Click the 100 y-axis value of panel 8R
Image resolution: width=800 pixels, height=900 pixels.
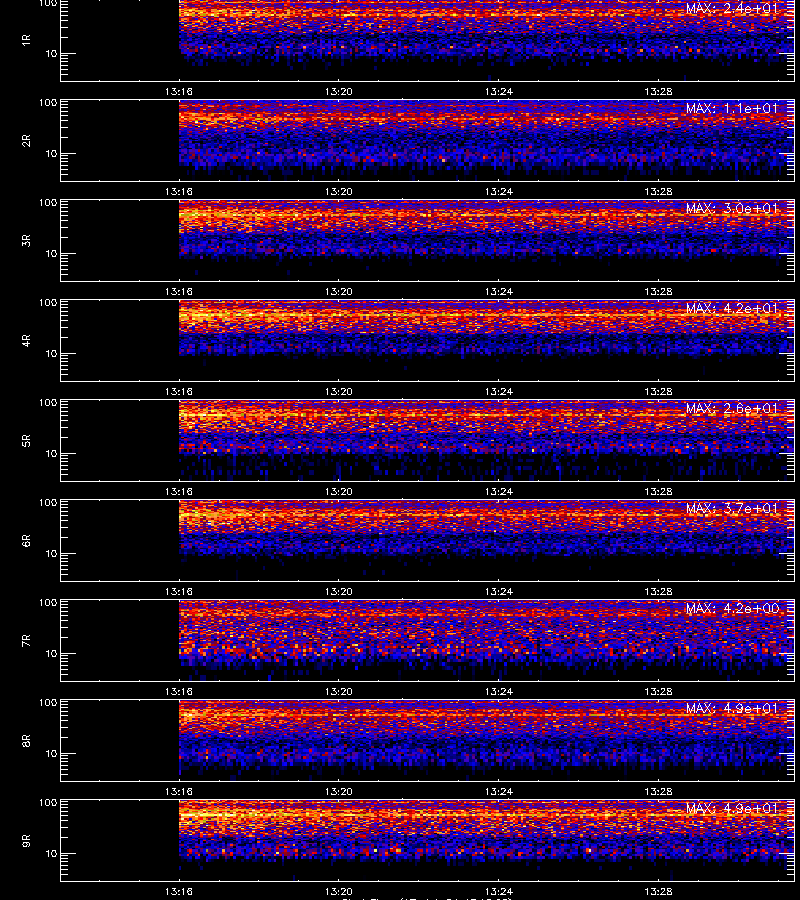click(48, 703)
